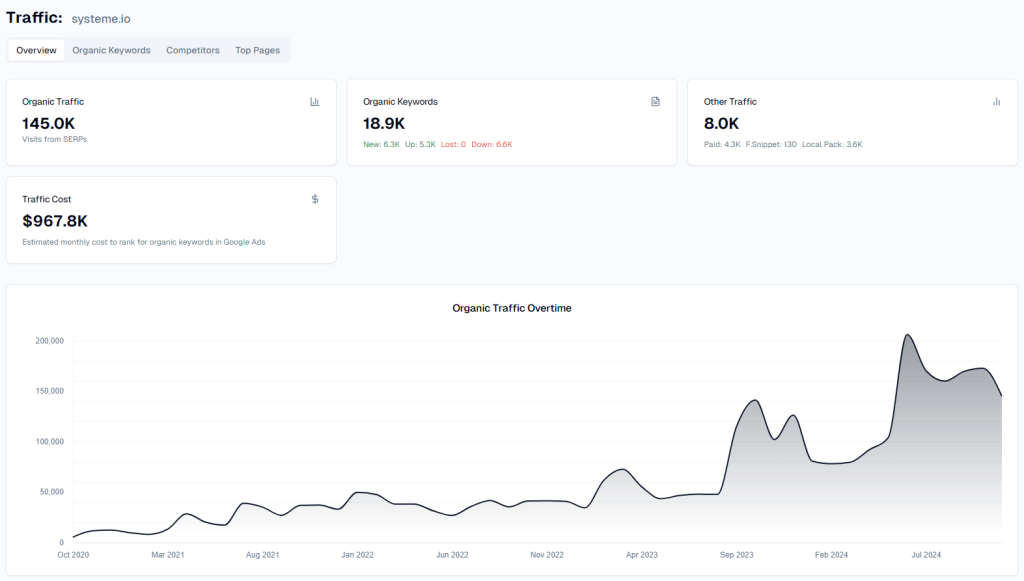Viewport: 1024px width, 581px height.
Task: Click the 'F.Snippet: 130' stat
Action: pos(771,144)
